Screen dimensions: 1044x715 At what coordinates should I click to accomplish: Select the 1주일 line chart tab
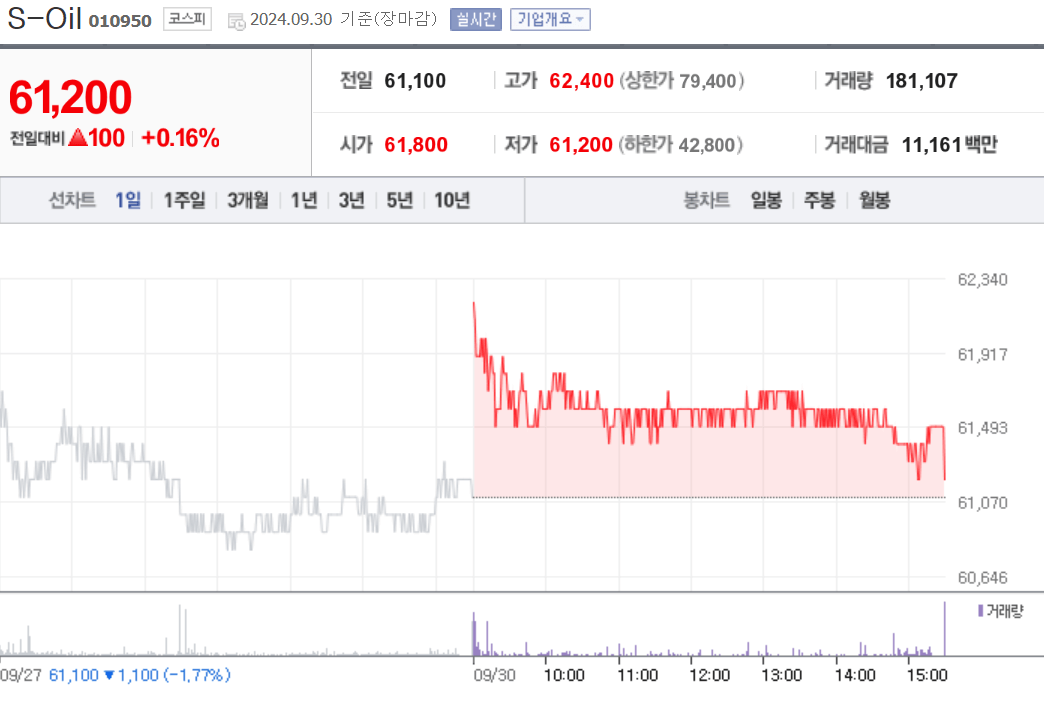pos(184,200)
